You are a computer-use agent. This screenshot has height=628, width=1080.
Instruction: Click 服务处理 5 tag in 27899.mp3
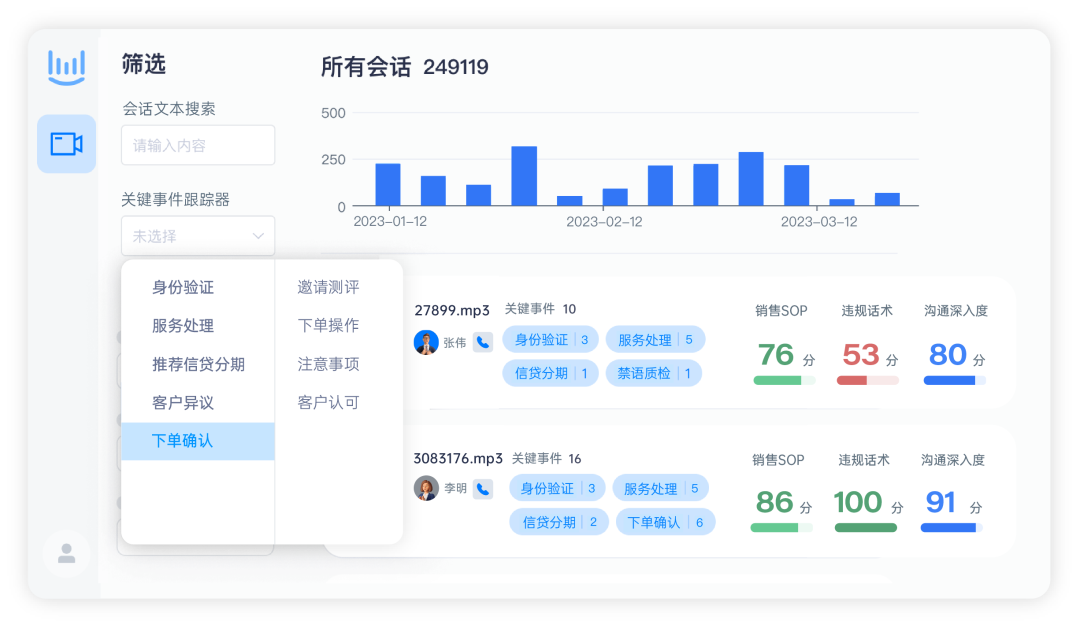tap(655, 339)
